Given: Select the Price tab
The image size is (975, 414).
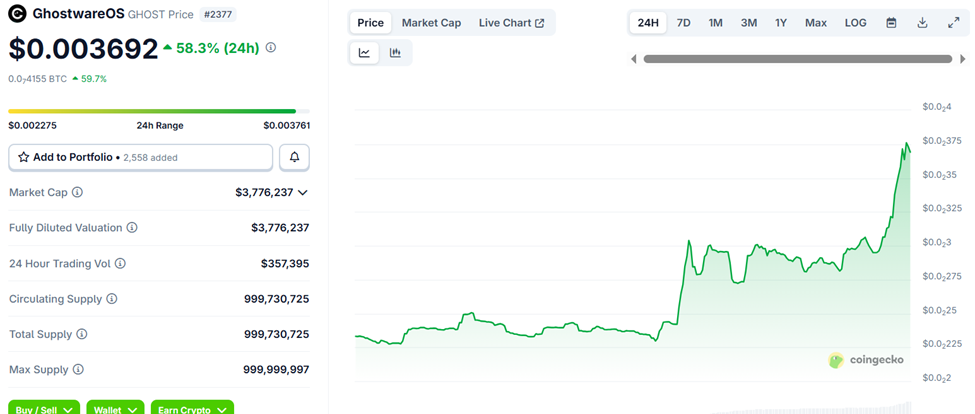Looking at the screenshot, I should pos(371,23).
